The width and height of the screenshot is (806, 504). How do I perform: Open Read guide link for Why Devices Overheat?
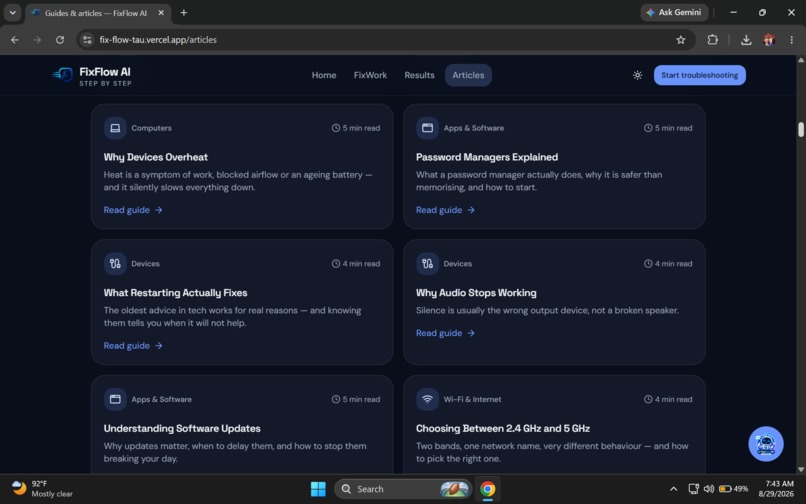(133, 210)
